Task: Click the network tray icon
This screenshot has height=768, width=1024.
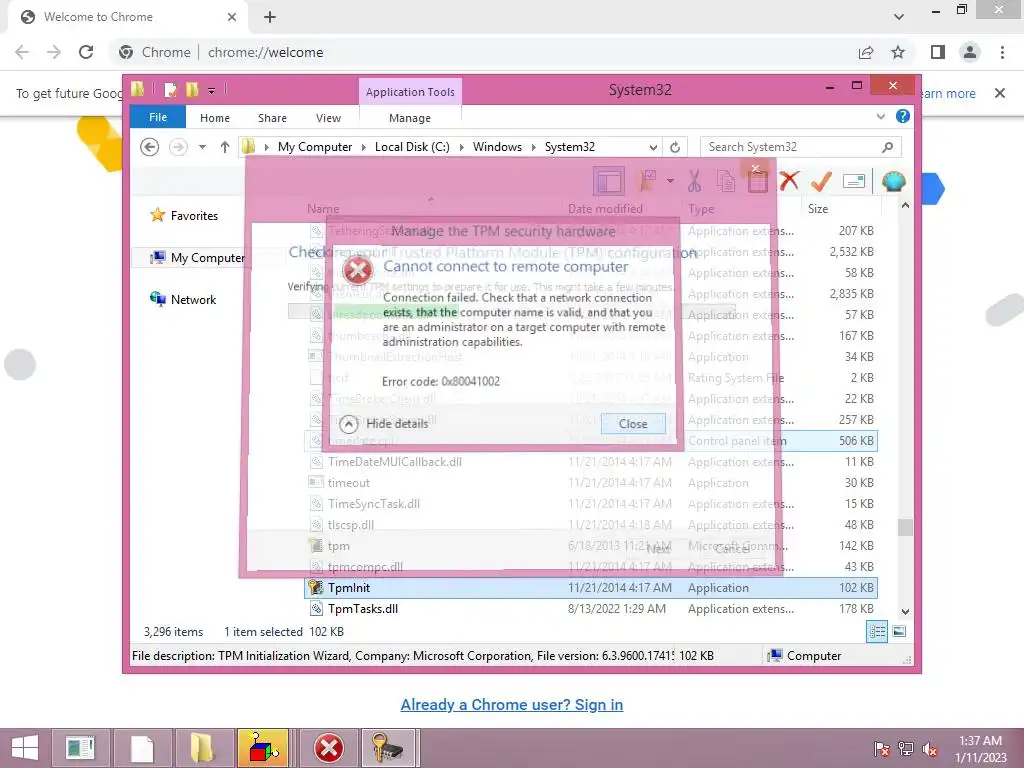Action: (x=906, y=749)
